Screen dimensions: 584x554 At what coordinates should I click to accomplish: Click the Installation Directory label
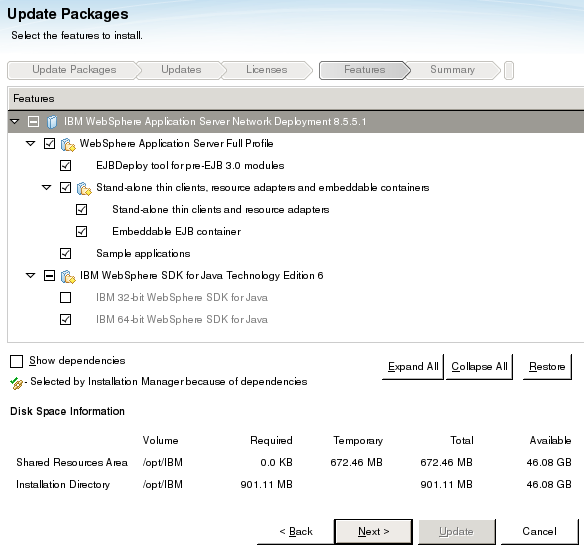coord(63,485)
